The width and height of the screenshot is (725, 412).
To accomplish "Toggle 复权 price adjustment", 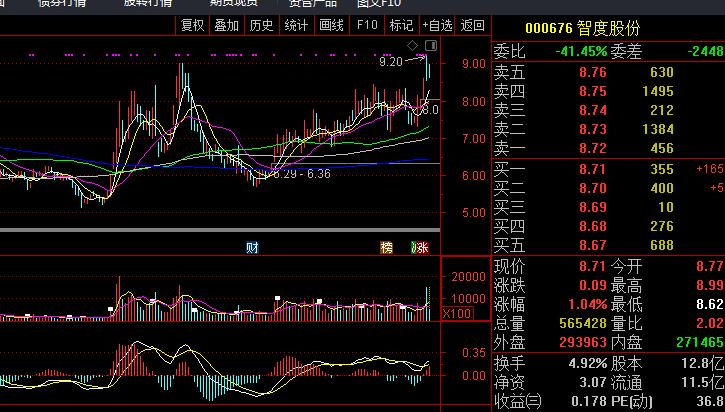I will (x=192, y=25).
